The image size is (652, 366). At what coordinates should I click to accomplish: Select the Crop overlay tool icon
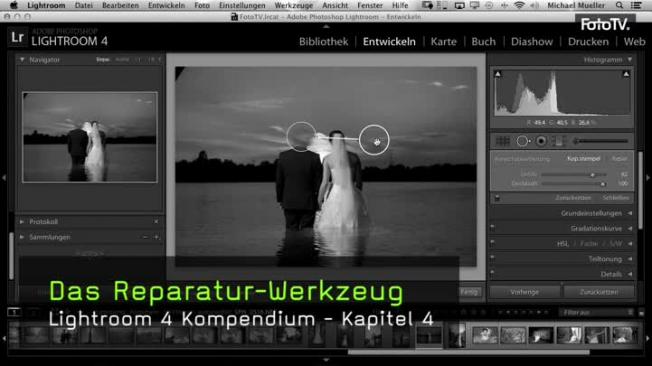click(x=503, y=141)
